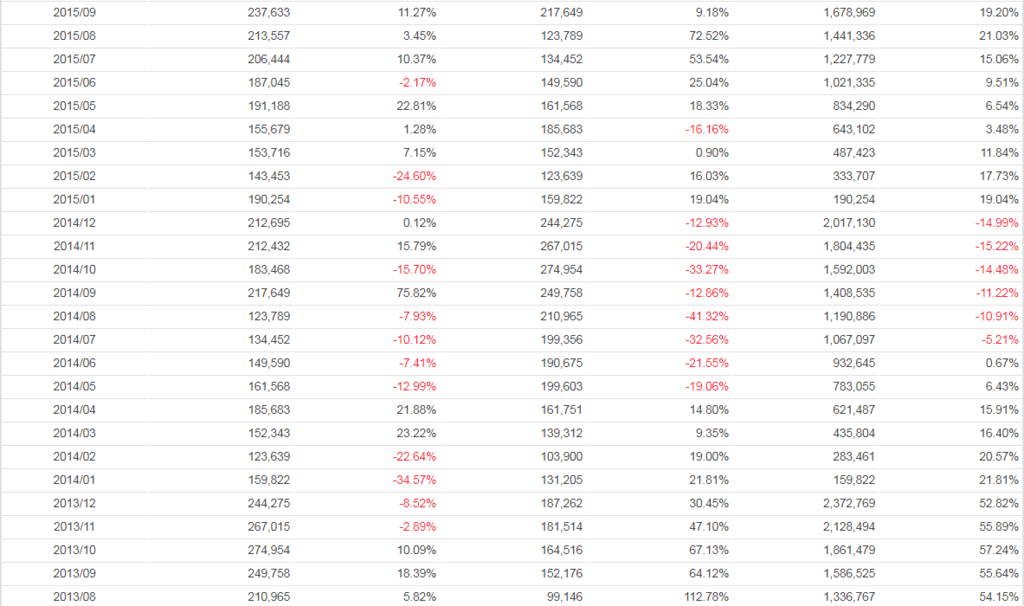Click the 103,900 value cell
Viewport: 1024px width, 606px height.
560,456
